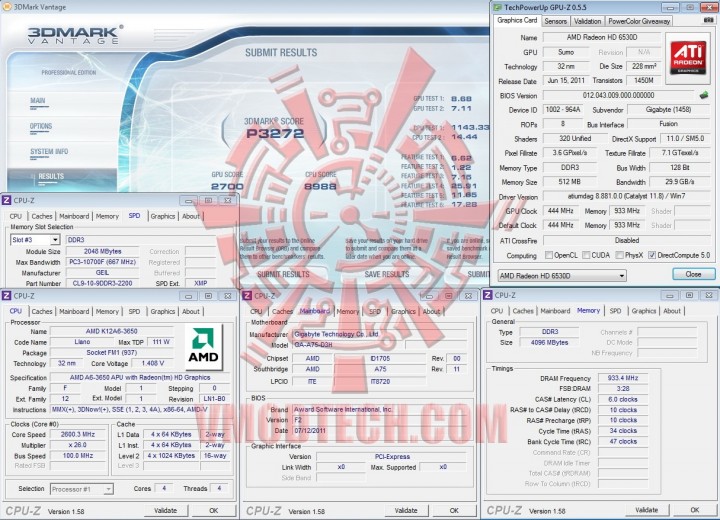This screenshot has width=720, height=520.
Task: Click Validate in CPU-Z Mainboard window
Action: coord(406,510)
